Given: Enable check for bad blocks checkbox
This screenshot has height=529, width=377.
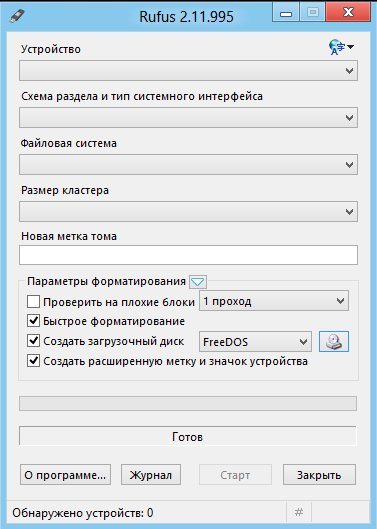Looking at the screenshot, I should tap(33, 302).
